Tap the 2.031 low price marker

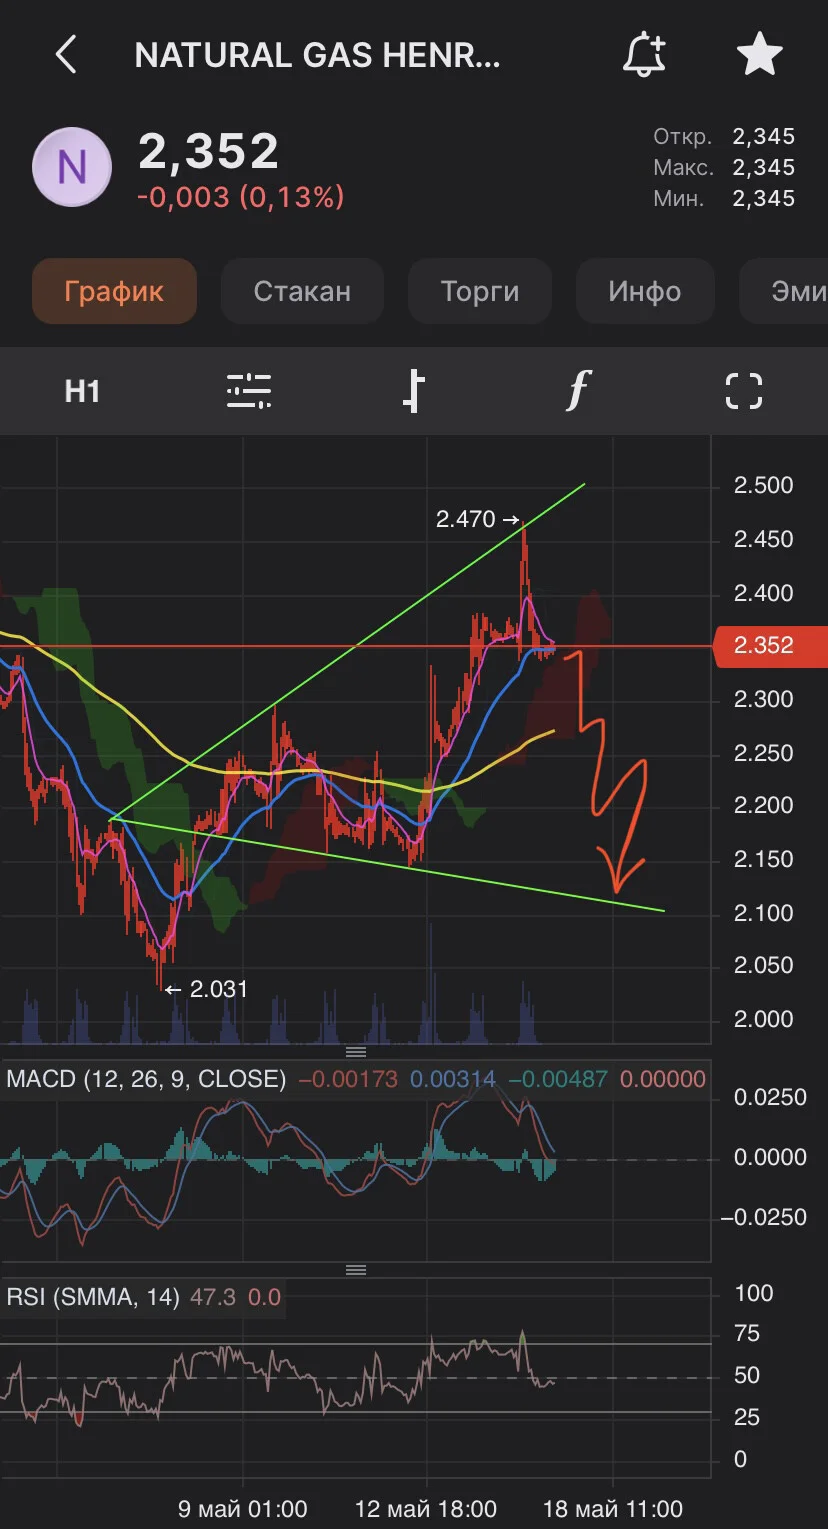click(206, 989)
